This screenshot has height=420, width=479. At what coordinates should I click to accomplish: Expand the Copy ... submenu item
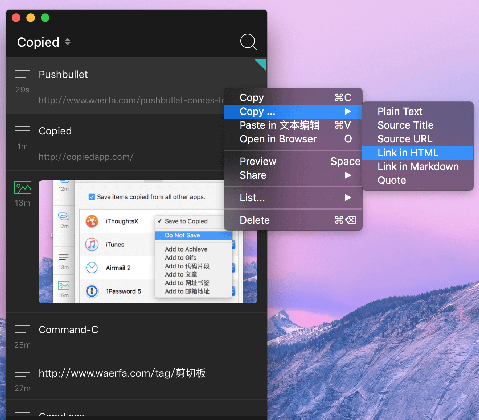point(293,112)
